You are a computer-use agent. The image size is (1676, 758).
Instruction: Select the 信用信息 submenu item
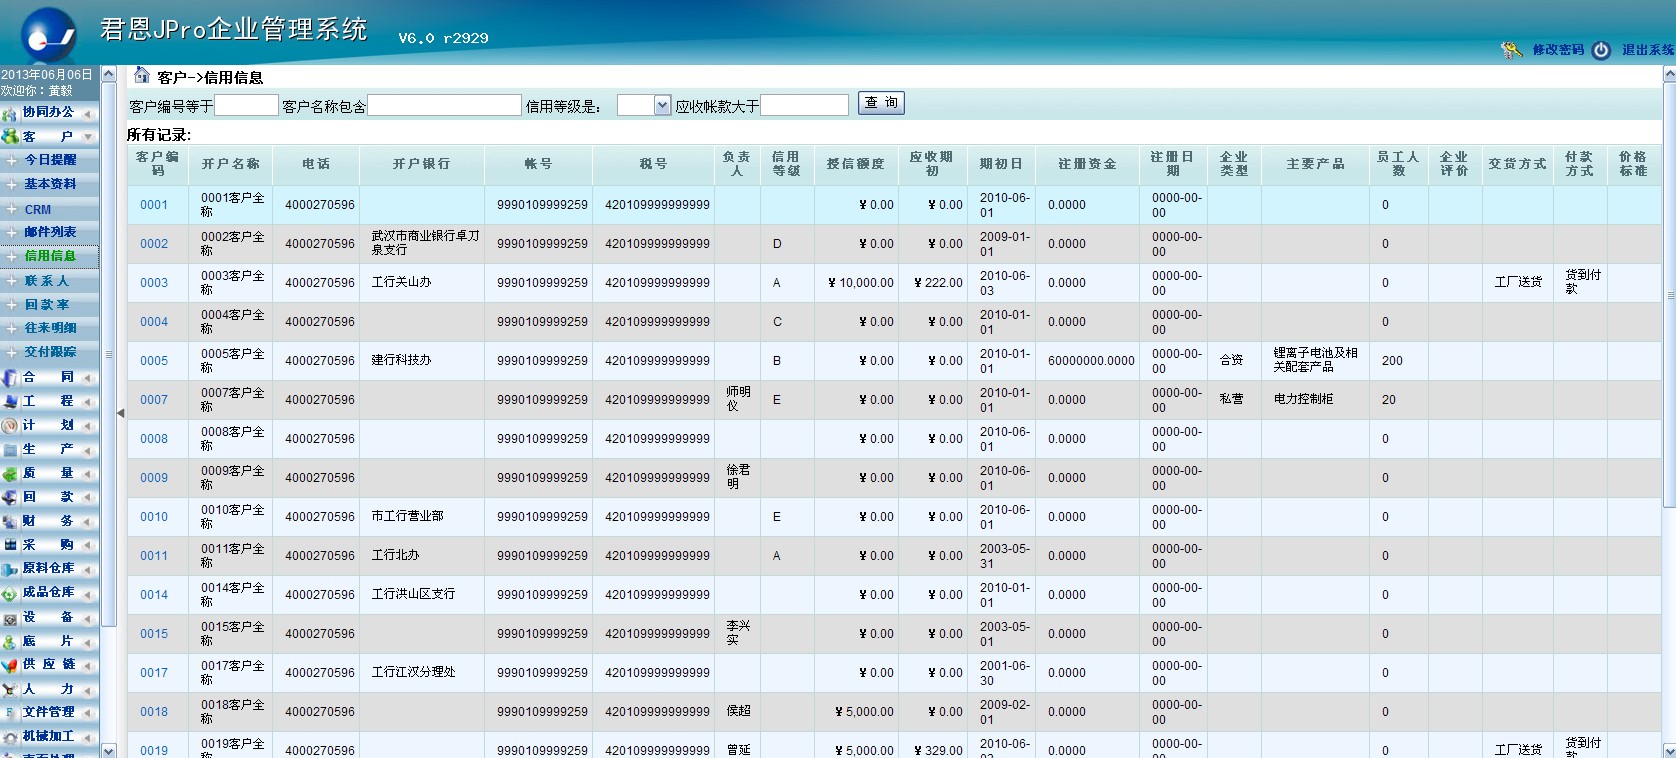(x=50, y=256)
